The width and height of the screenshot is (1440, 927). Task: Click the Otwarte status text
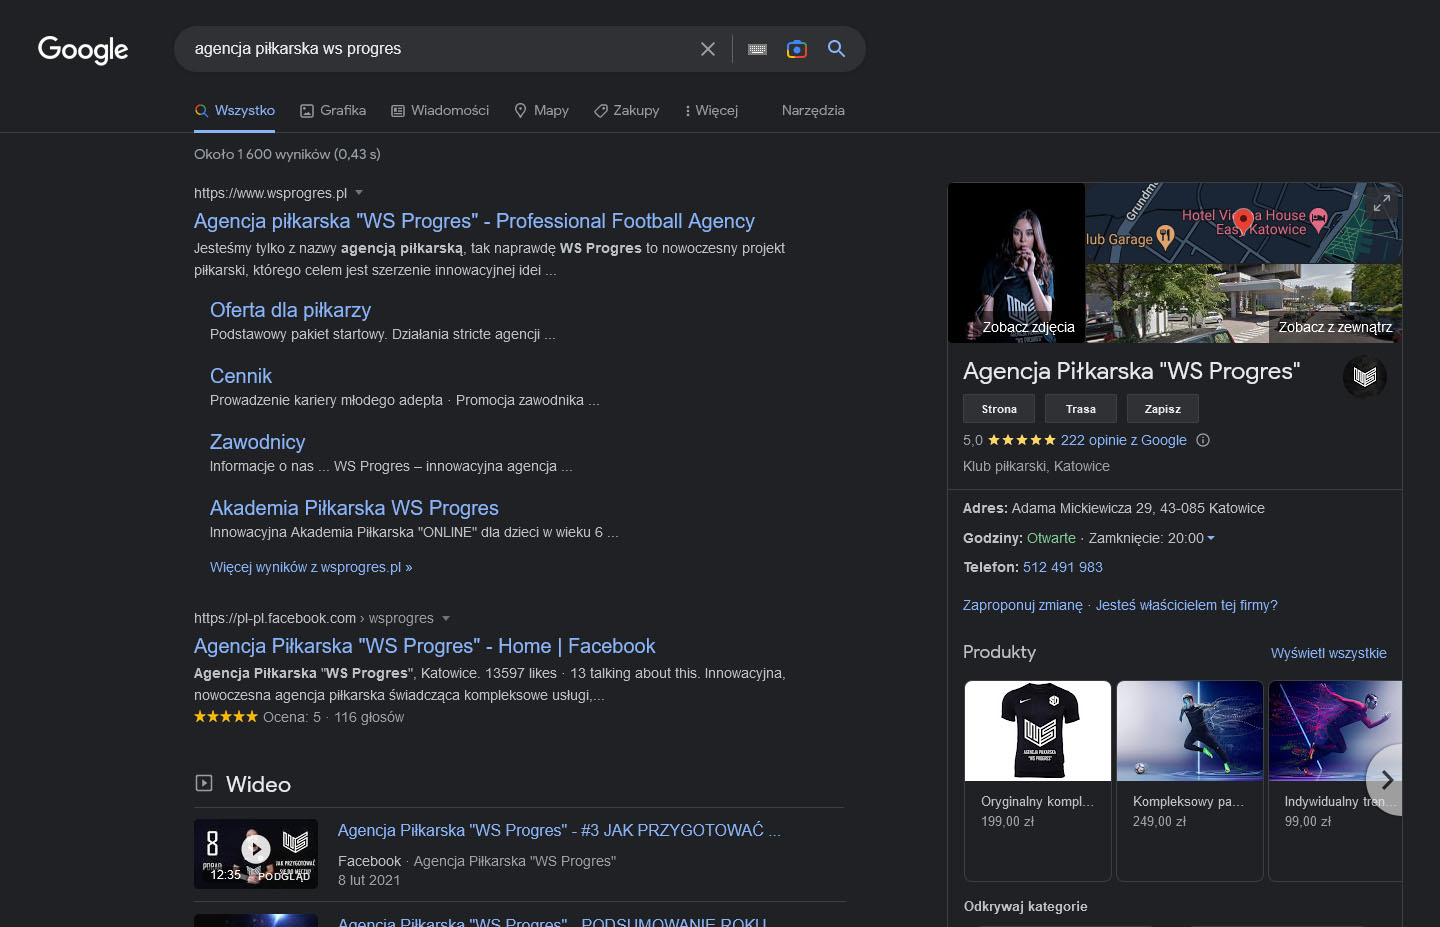(x=1051, y=538)
